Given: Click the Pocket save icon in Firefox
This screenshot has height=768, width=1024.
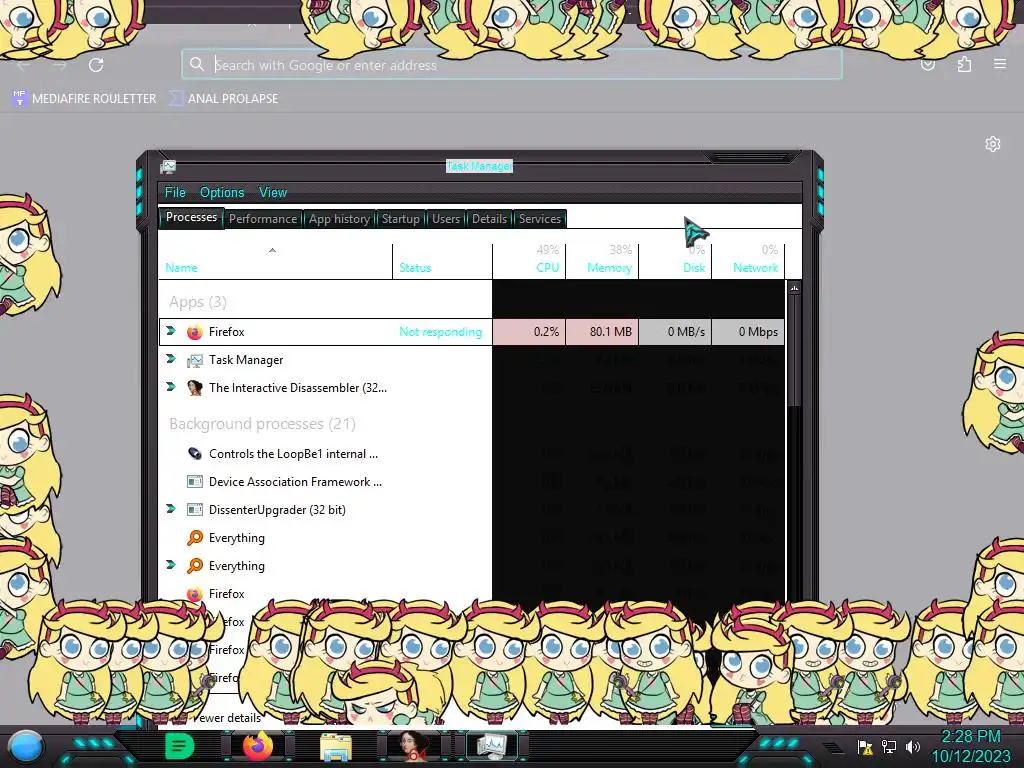Looking at the screenshot, I should (928, 65).
